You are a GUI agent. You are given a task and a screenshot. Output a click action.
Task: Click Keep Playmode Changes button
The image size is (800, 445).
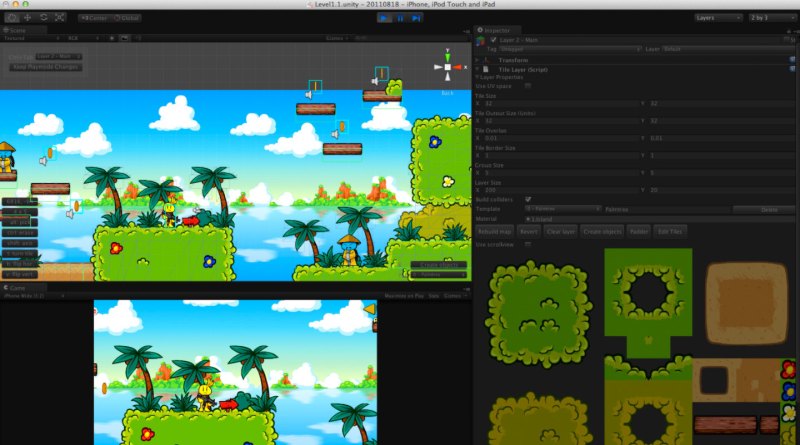click(x=45, y=67)
